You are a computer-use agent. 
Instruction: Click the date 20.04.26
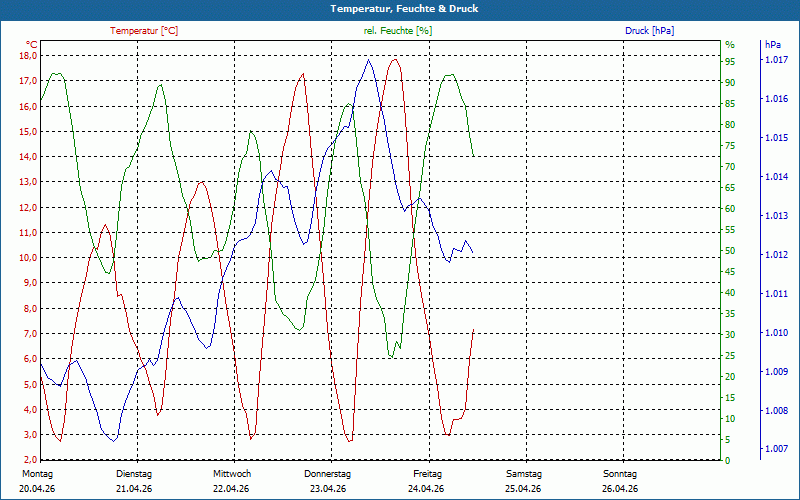coord(37,489)
